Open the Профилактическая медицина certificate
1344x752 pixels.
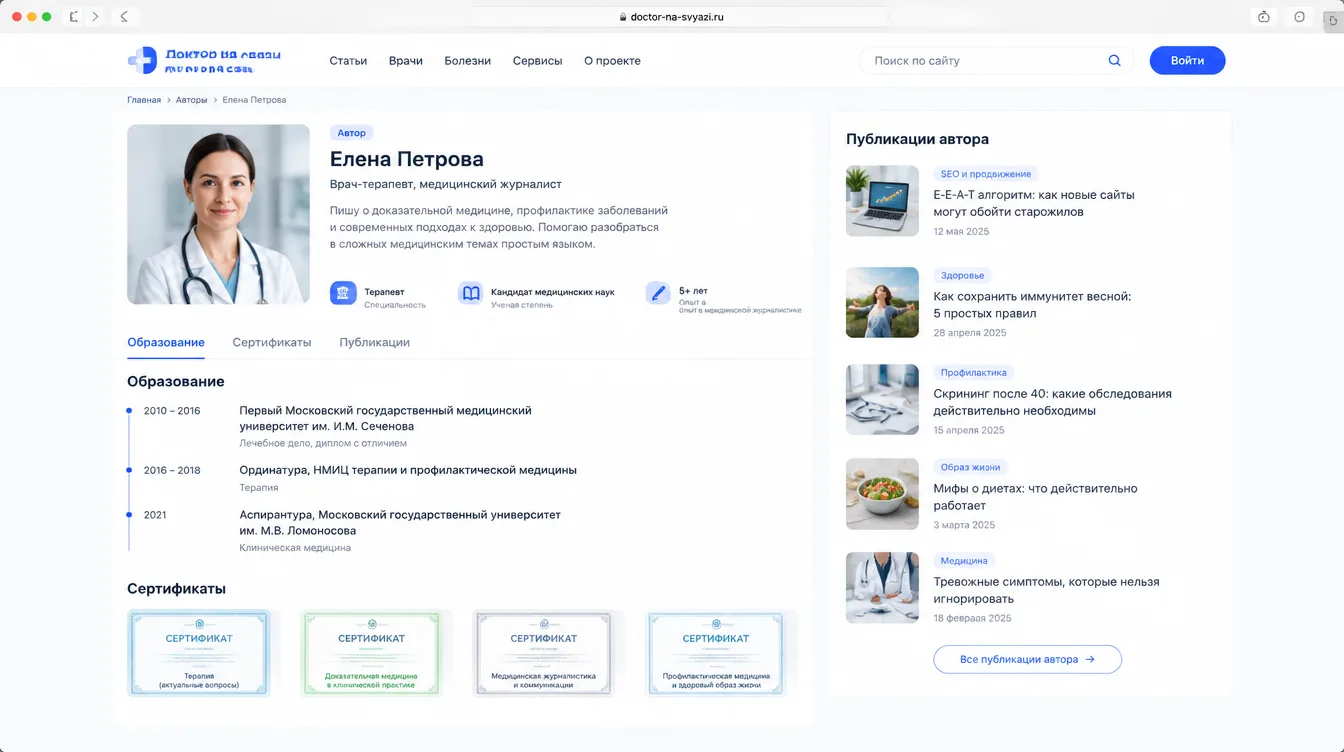coord(716,653)
